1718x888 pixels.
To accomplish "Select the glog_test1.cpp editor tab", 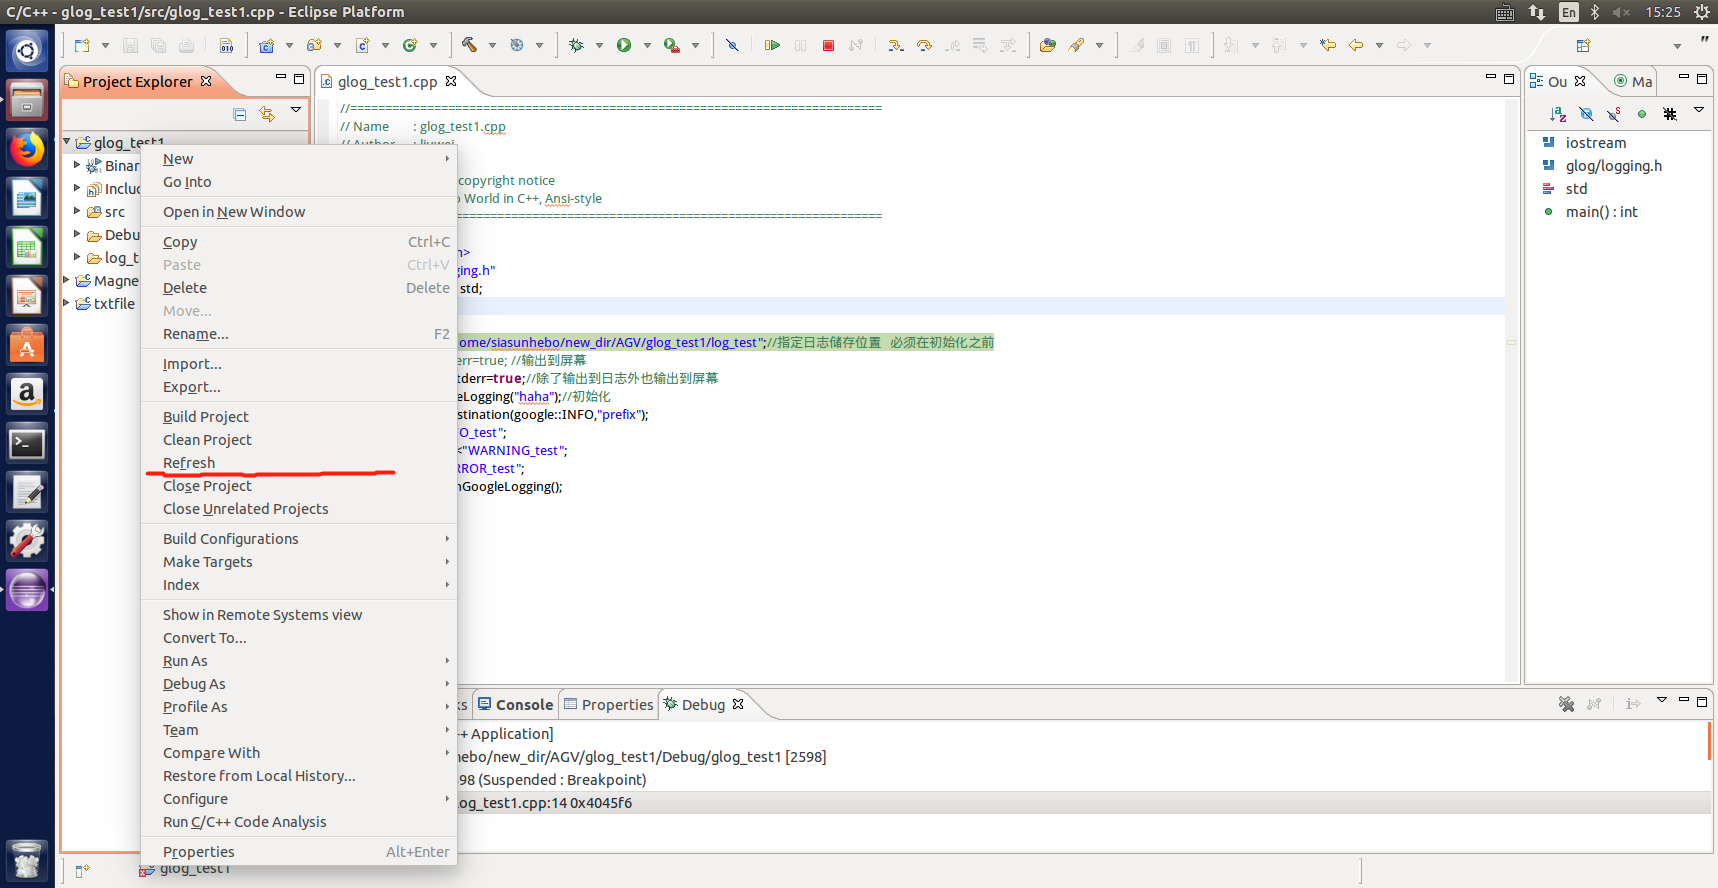I will [387, 82].
